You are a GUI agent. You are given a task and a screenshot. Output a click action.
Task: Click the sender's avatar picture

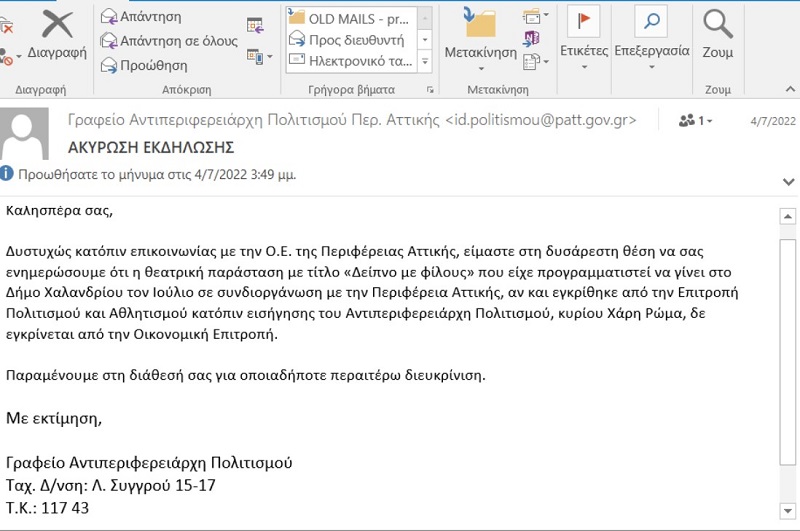coord(28,133)
